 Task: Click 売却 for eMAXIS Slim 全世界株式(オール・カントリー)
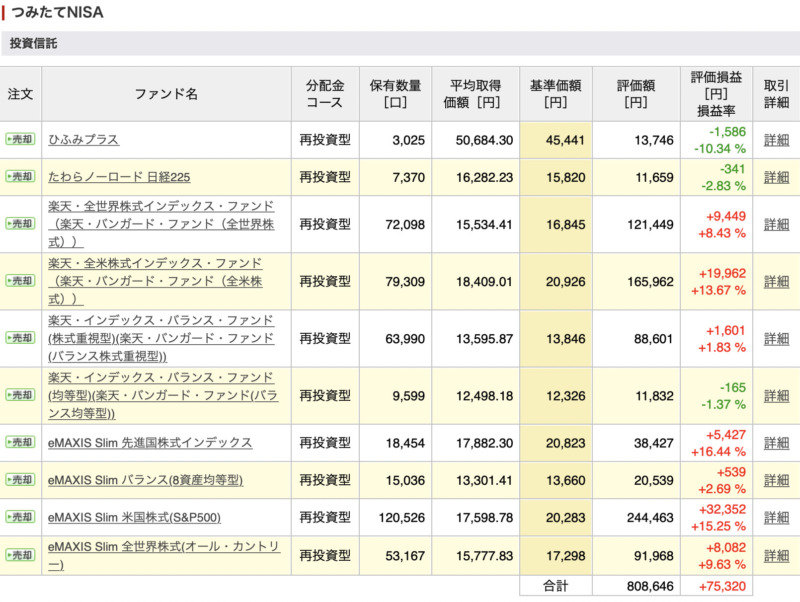[20, 555]
